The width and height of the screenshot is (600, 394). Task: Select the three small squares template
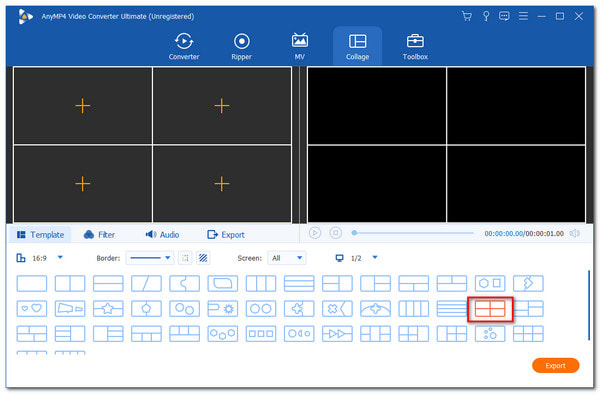pos(261,334)
